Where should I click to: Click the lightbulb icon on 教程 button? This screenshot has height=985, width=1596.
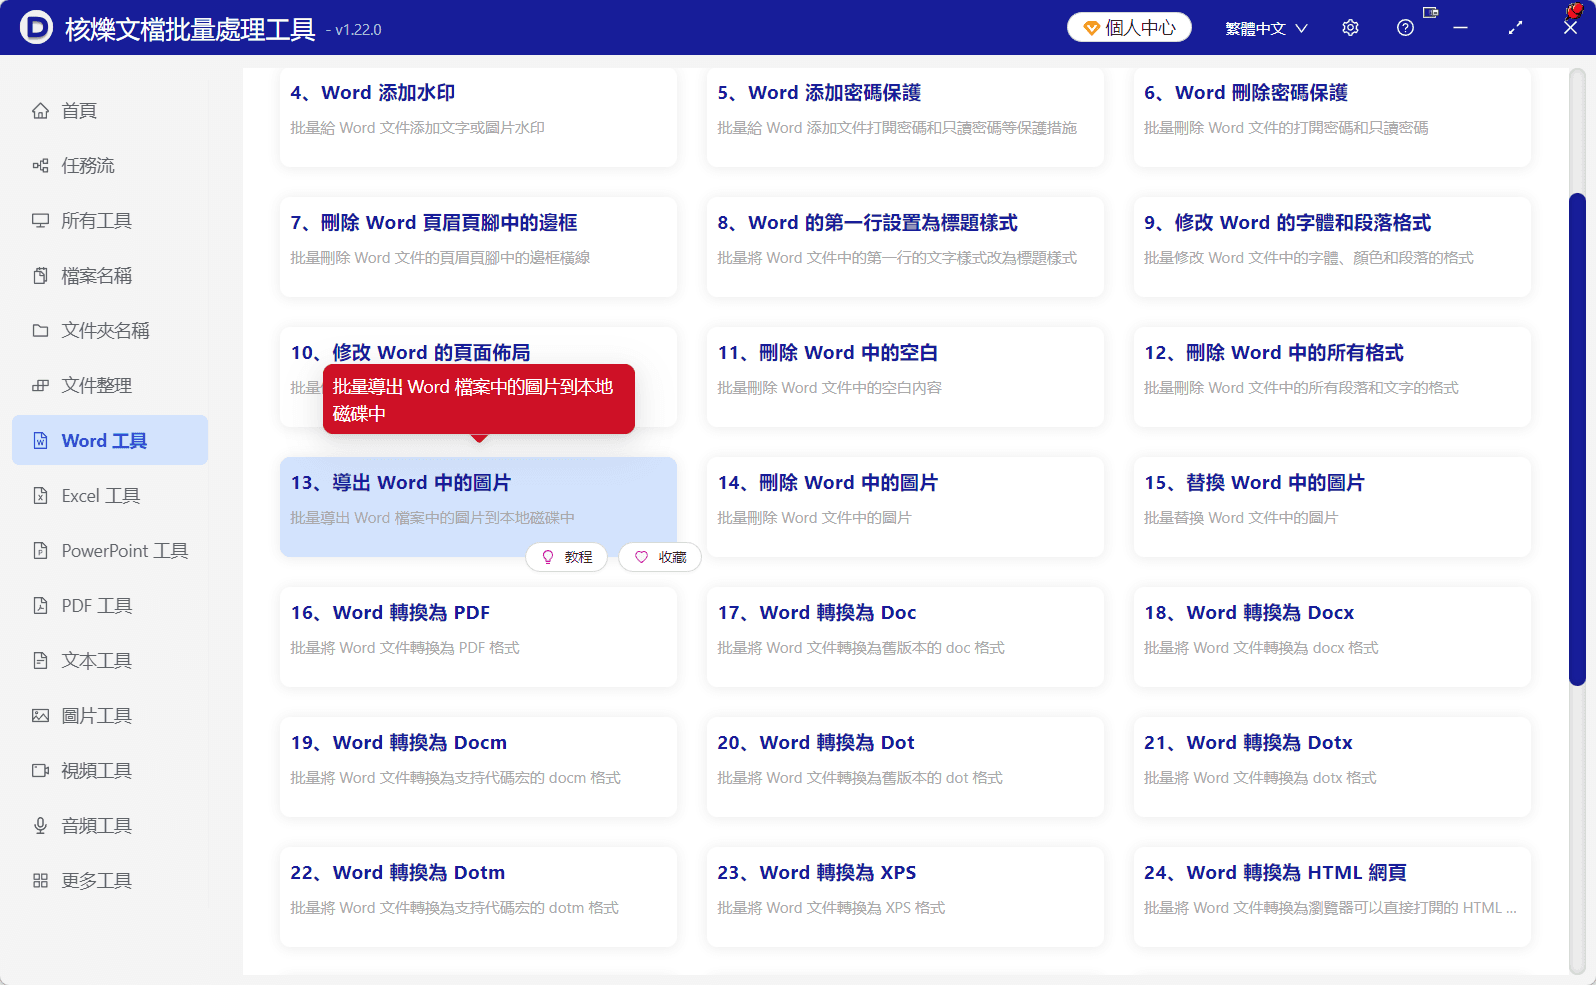547,557
